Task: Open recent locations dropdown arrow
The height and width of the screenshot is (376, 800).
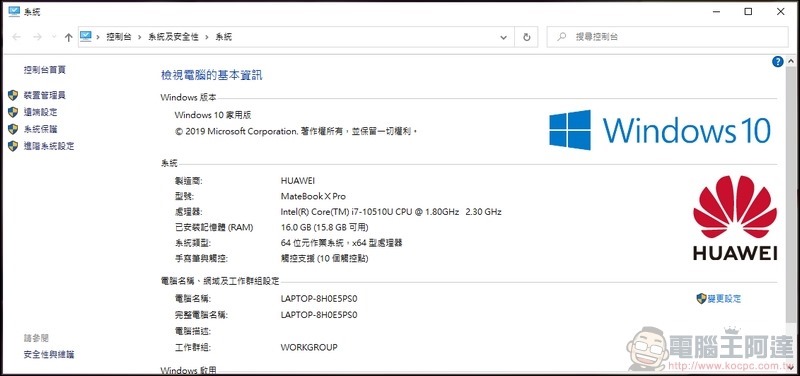Action: point(54,37)
